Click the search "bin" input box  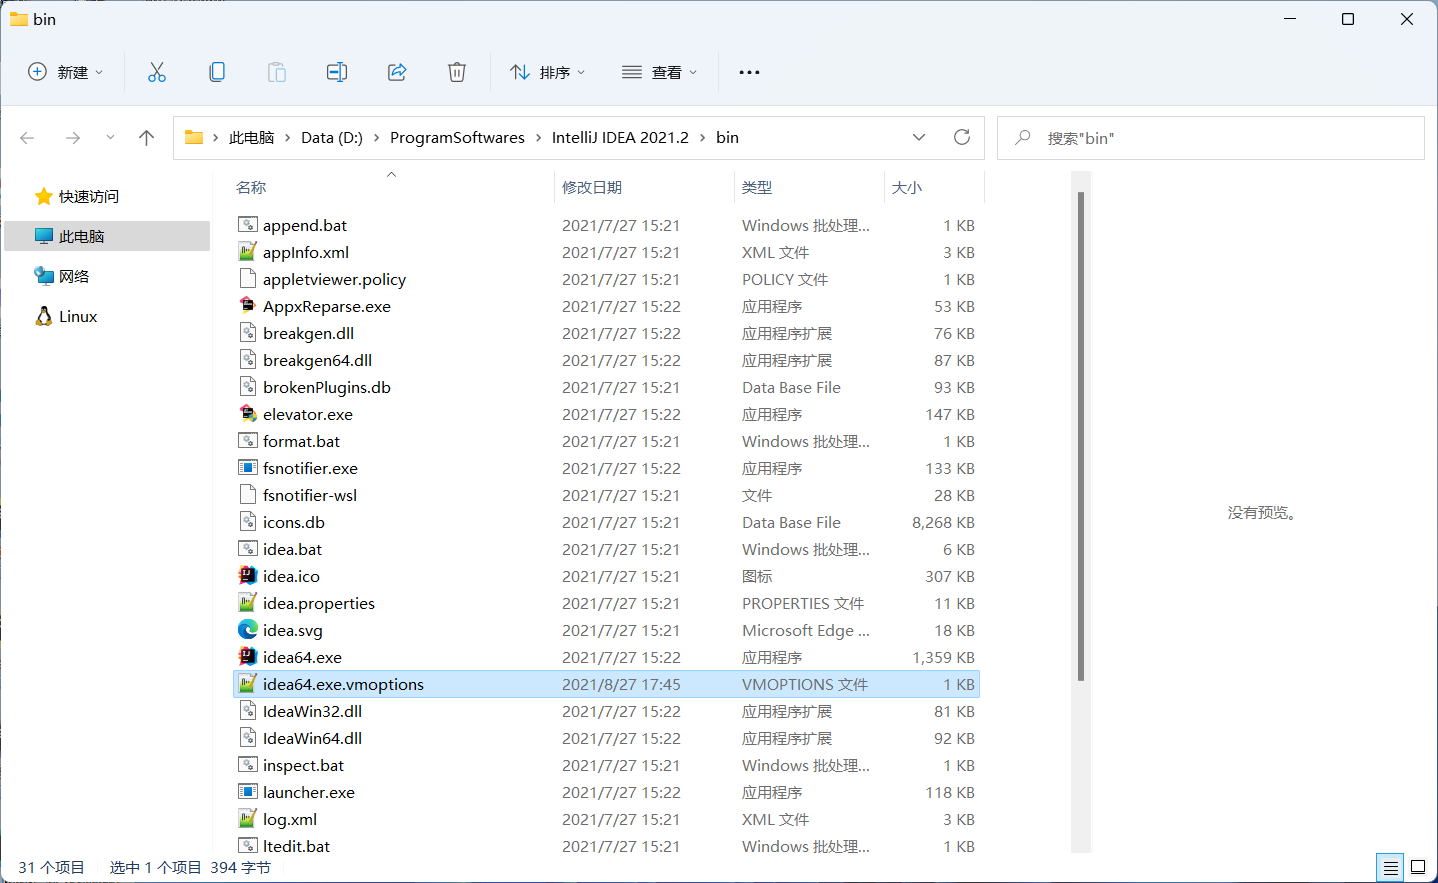pyautogui.click(x=1211, y=138)
